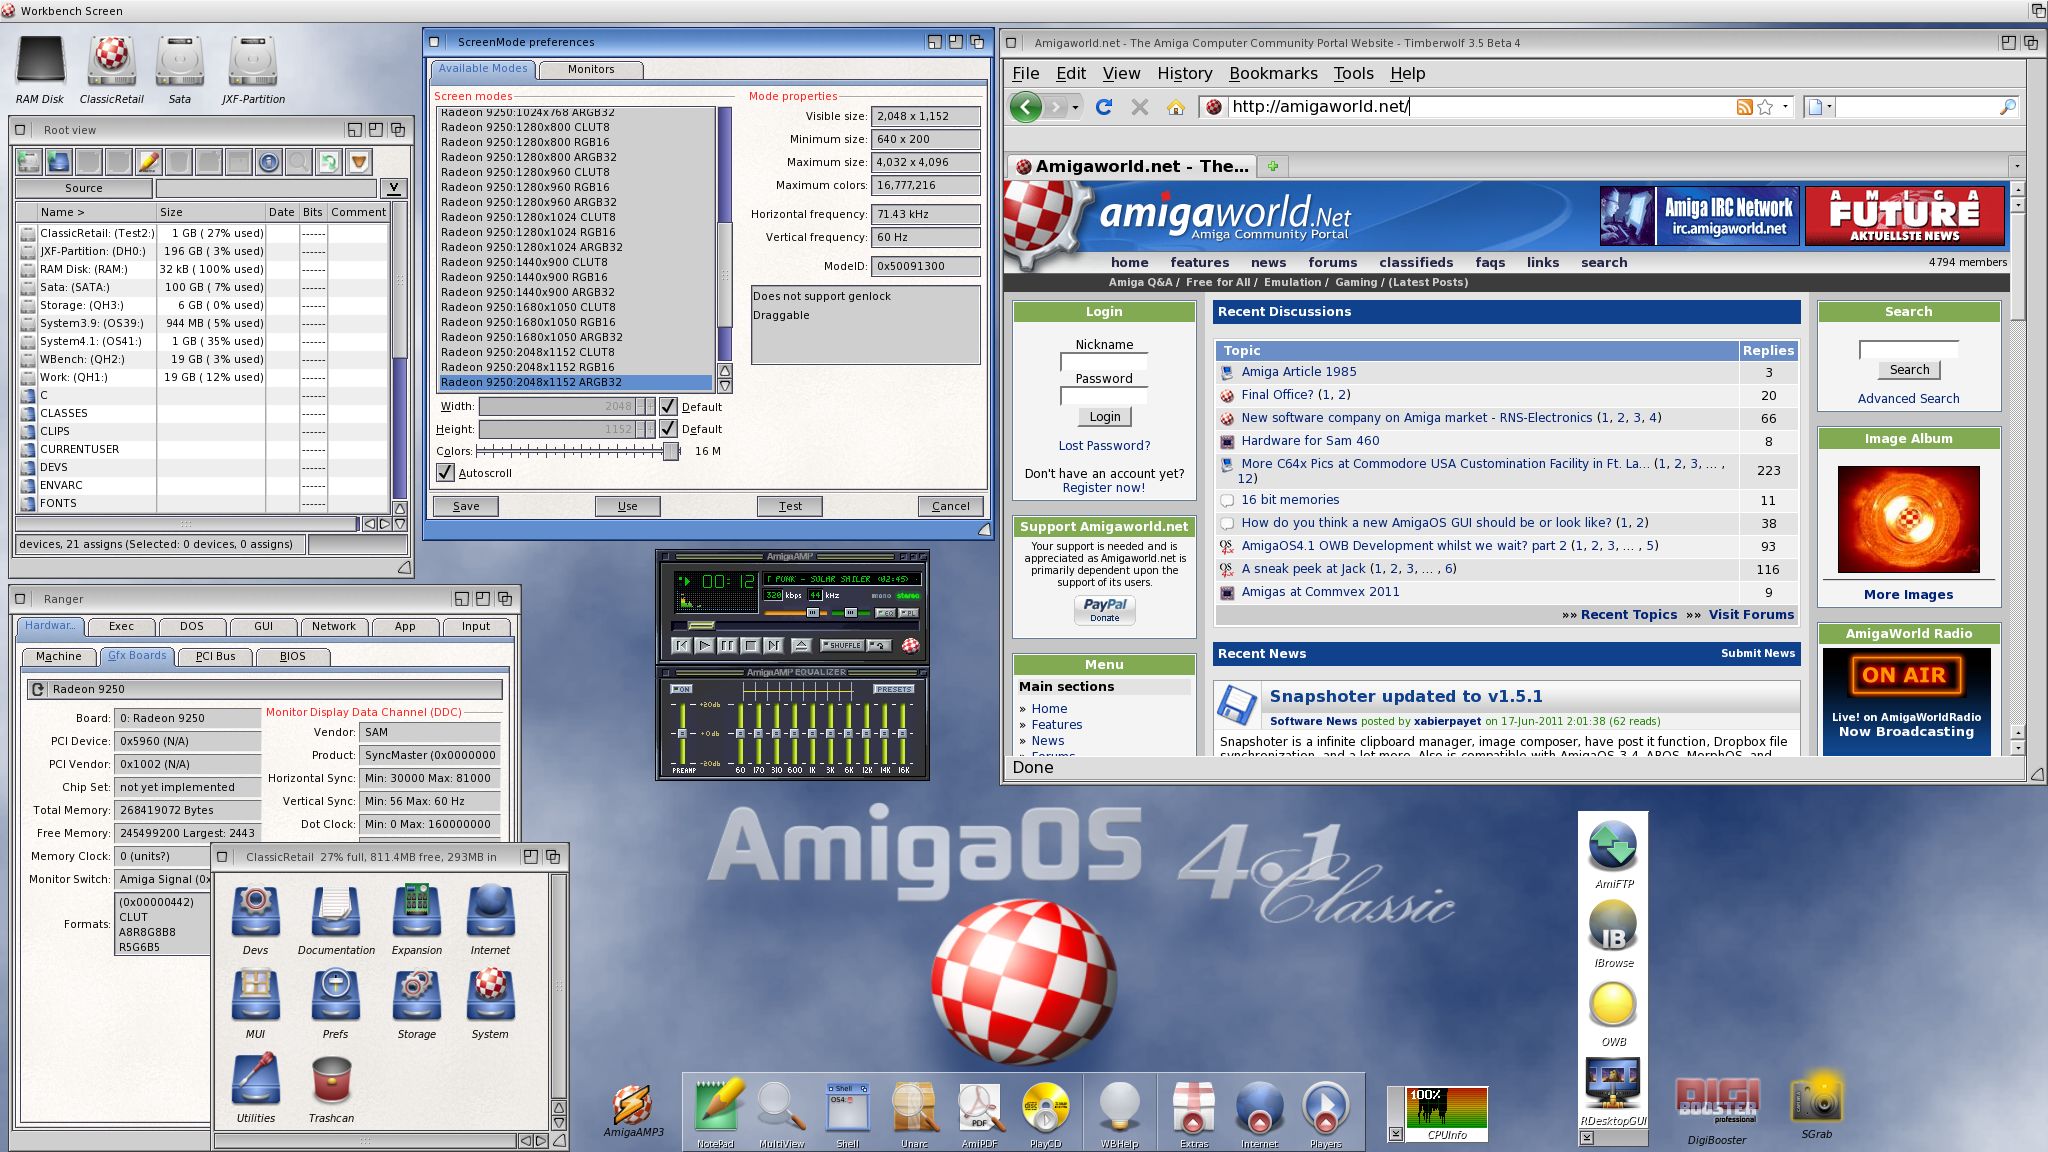Toggle the EQ button in AmigaAMP
The image size is (2048, 1152).
pyautogui.click(x=886, y=613)
